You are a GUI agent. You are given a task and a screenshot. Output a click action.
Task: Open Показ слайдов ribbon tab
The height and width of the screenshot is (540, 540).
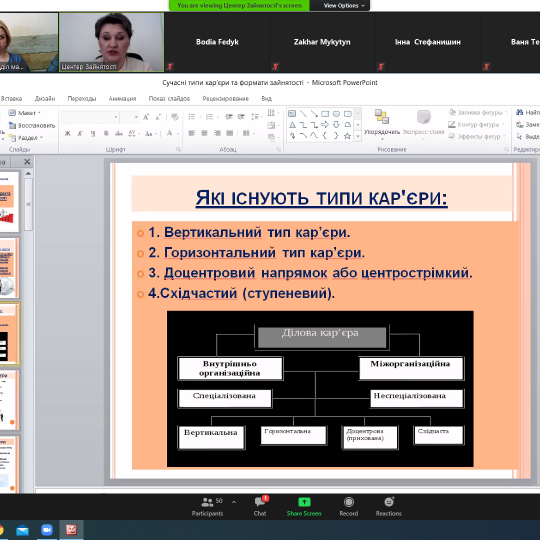click(x=169, y=98)
